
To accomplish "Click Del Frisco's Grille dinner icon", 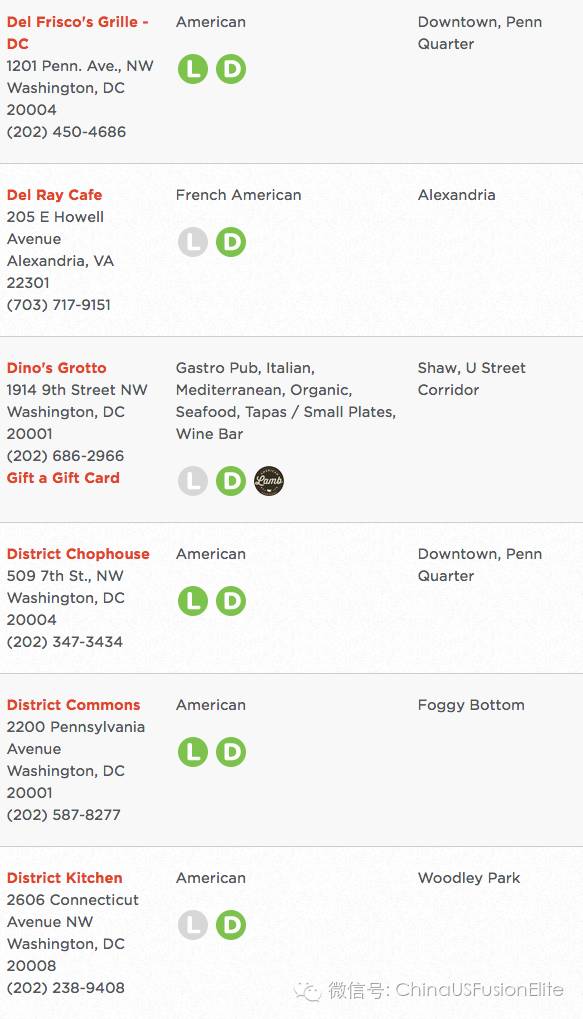I will [x=231, y=69].
